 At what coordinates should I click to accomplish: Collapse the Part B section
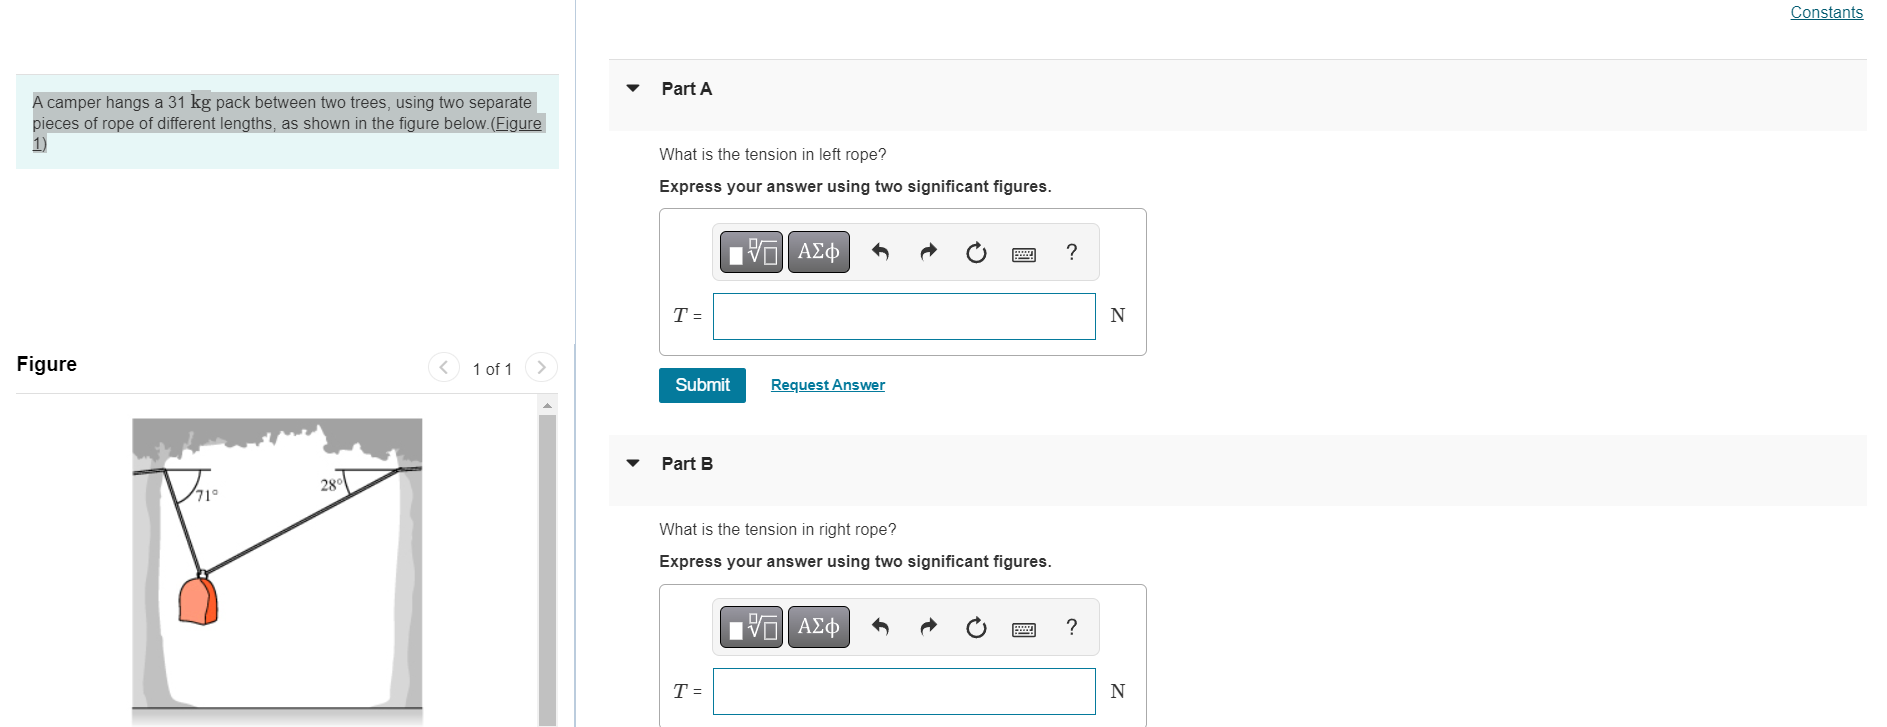[633, 463]
